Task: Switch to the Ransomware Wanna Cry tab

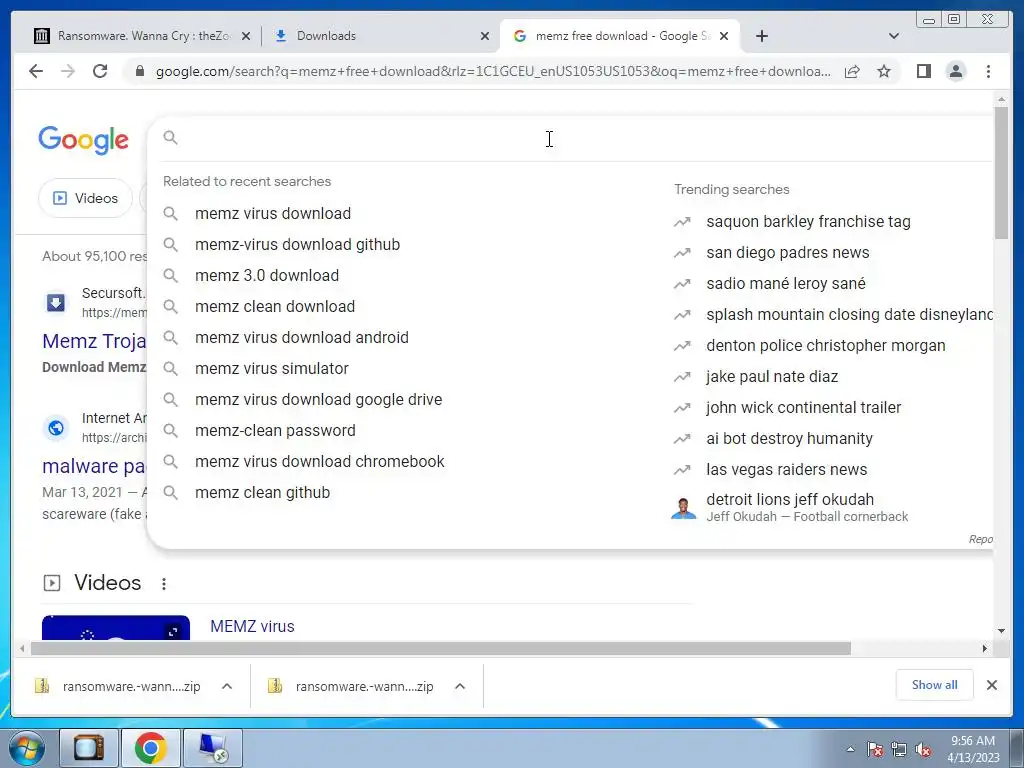Action: (x=142, y=36)
